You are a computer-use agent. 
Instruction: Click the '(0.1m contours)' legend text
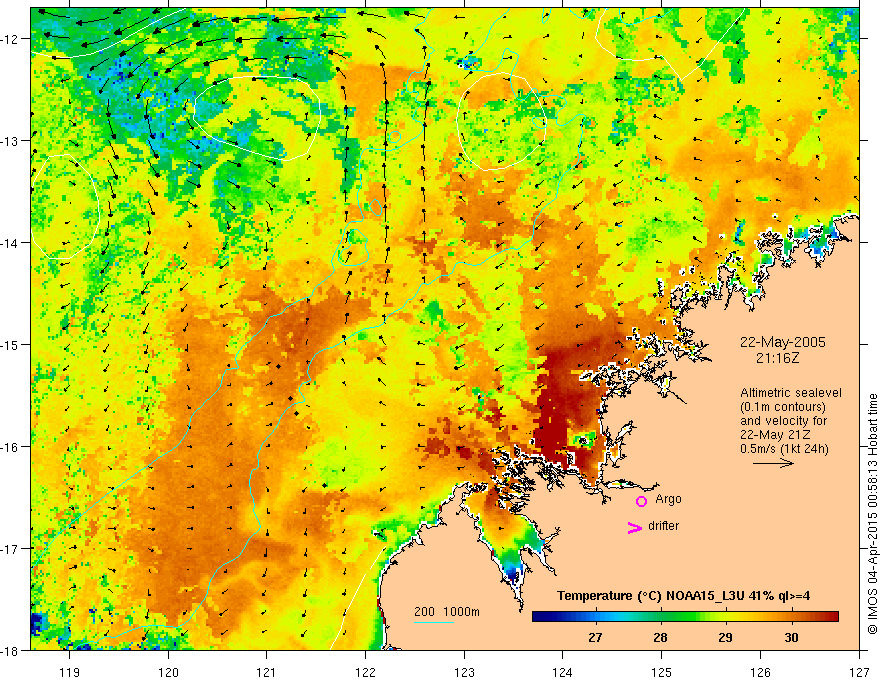tap(783, 407)
